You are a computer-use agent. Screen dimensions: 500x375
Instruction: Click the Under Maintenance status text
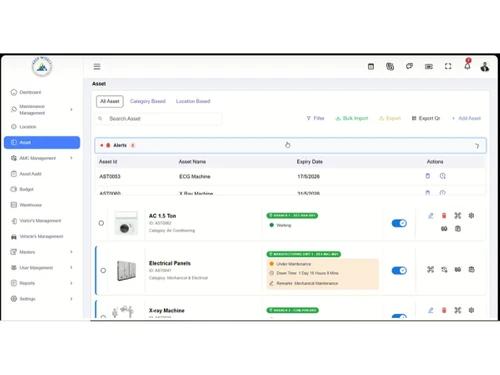click(x=293, y=264)
